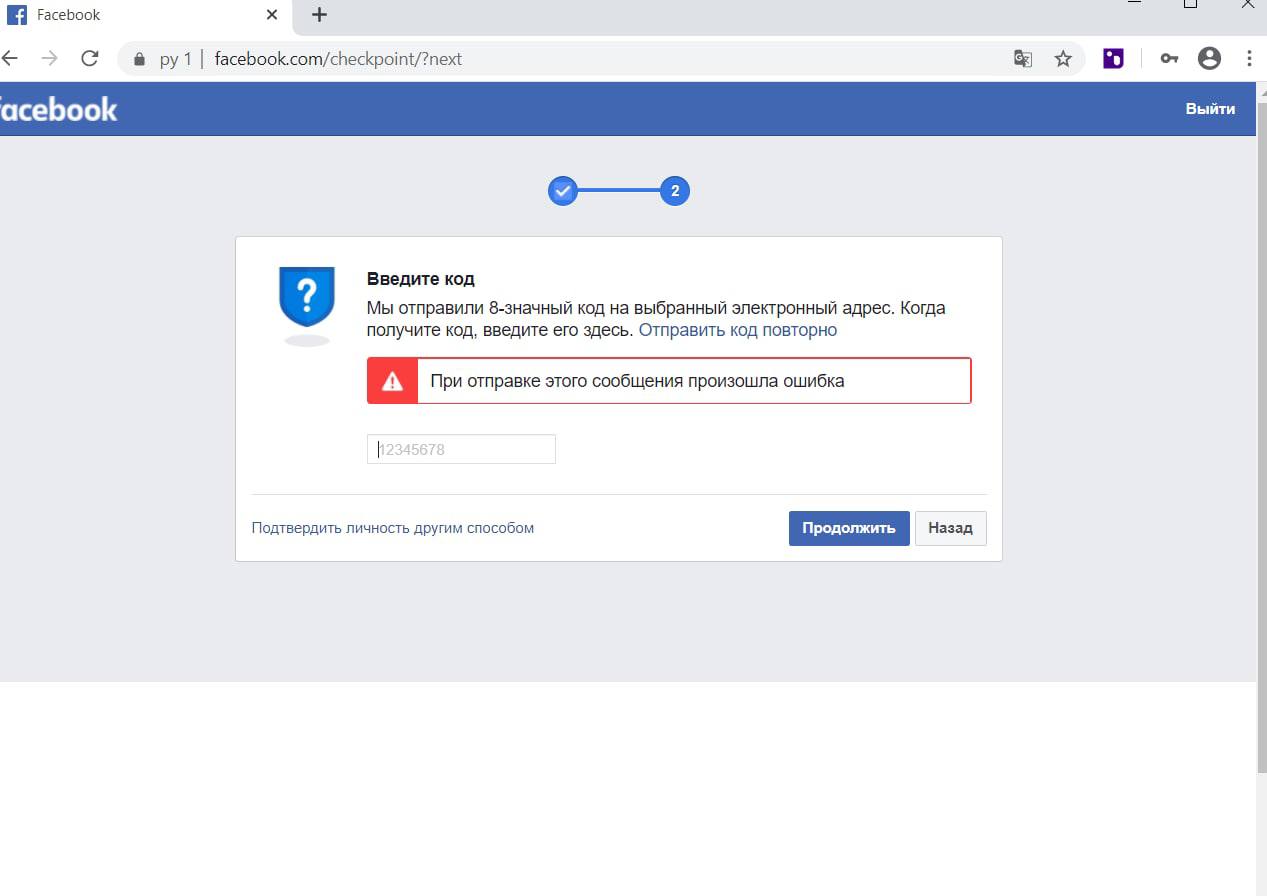Open the translate page icon
This screenshot has height=896, width=1267.
coord(1022,59)
